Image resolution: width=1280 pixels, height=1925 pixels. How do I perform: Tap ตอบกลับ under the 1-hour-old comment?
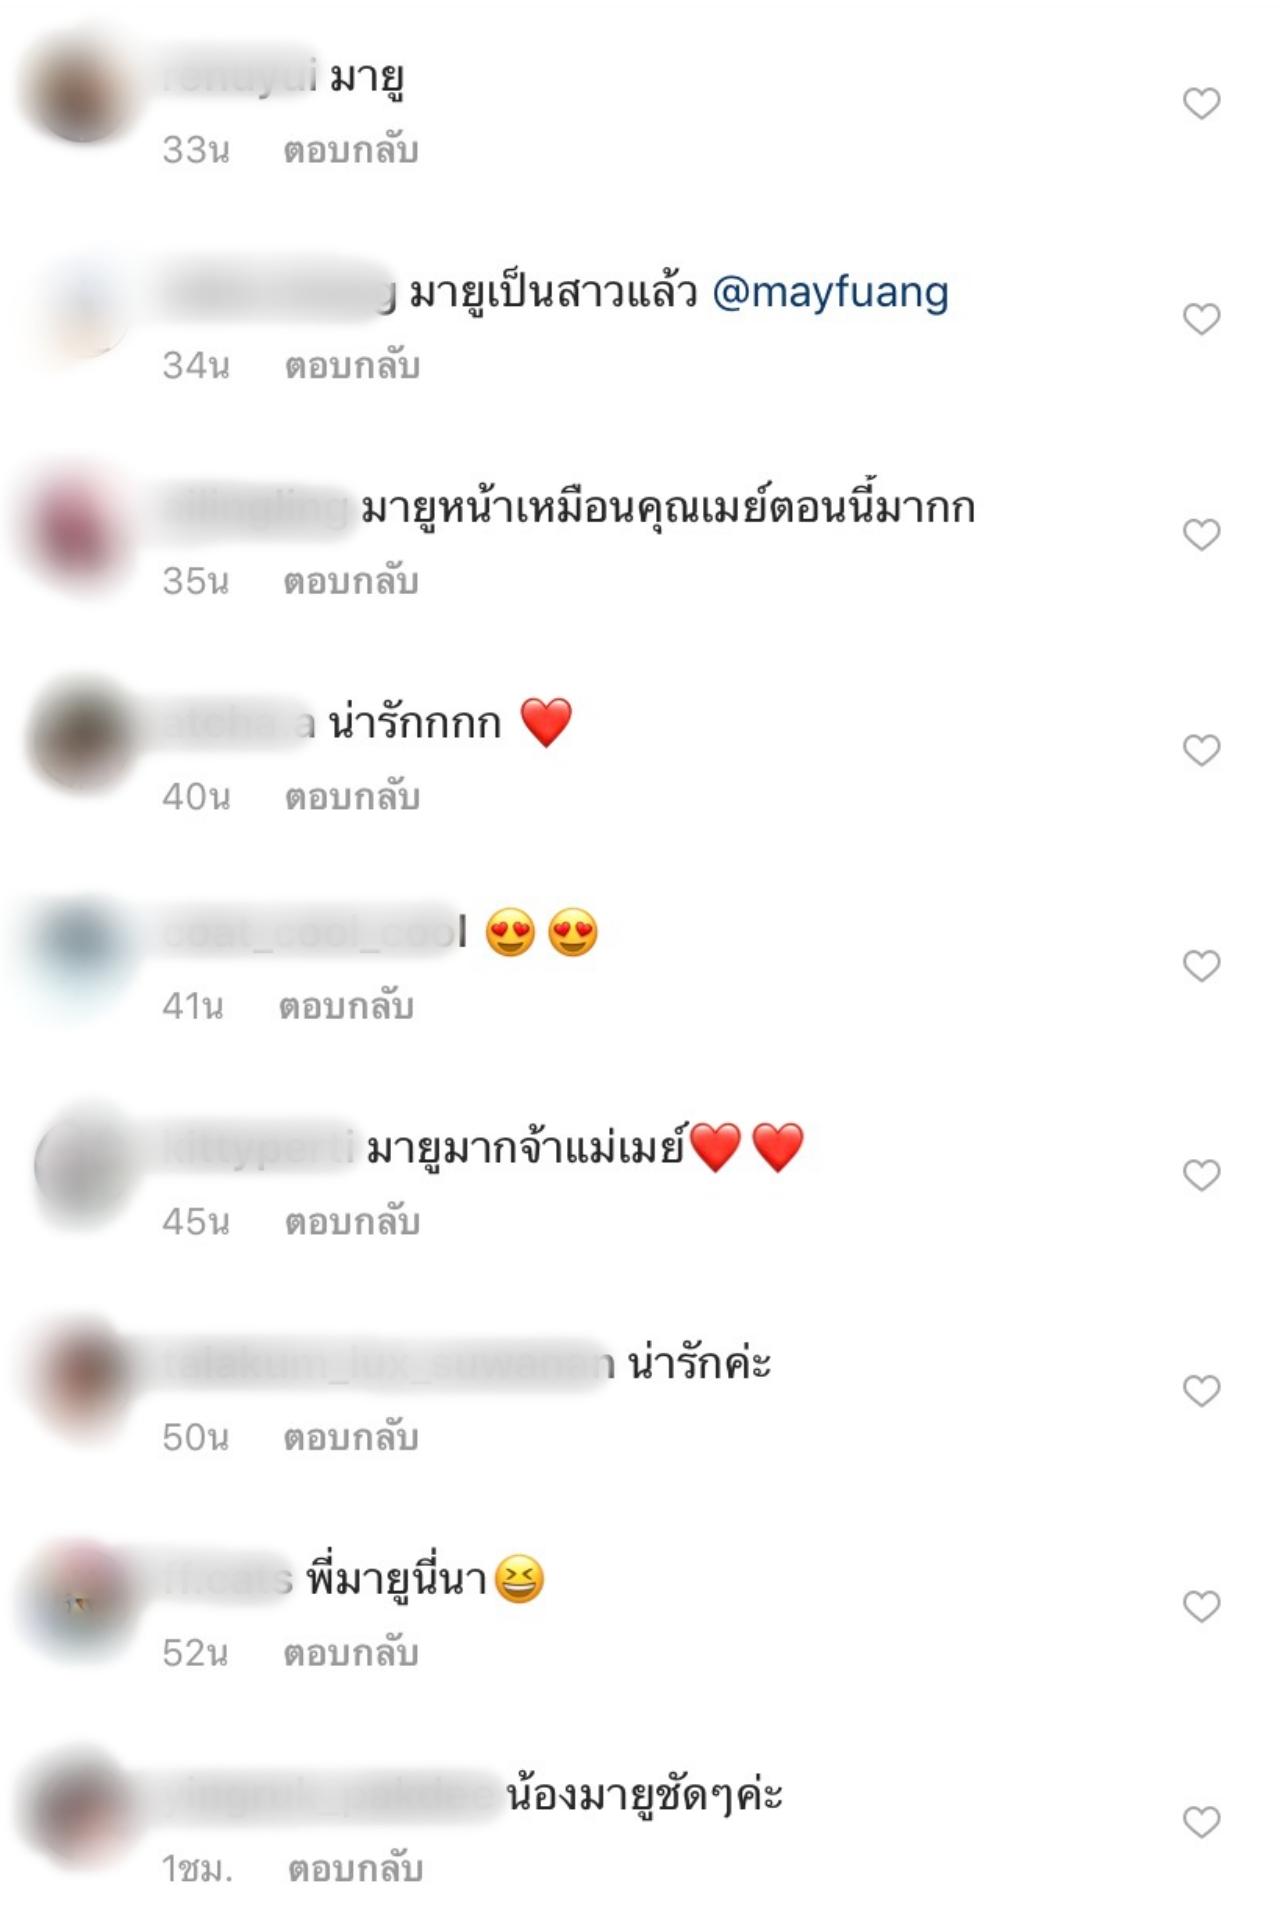coord(356,1869)
